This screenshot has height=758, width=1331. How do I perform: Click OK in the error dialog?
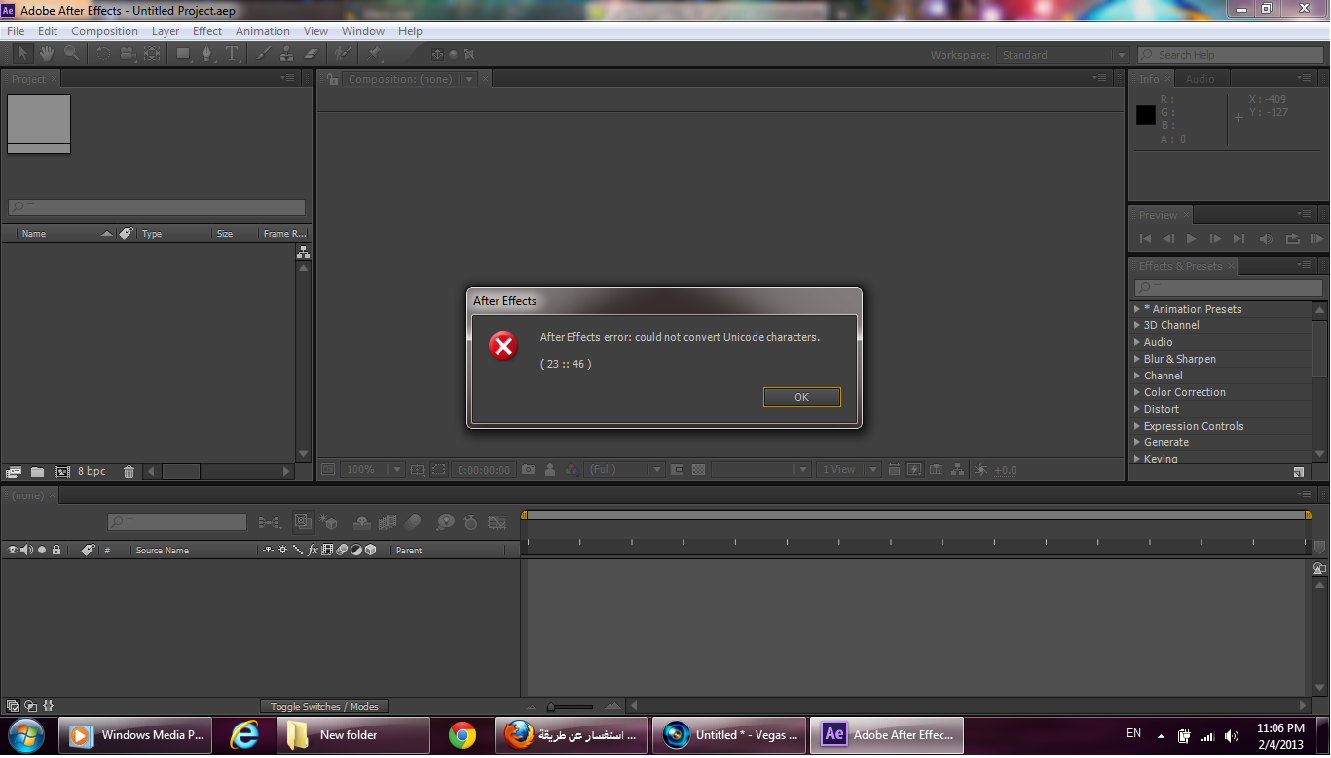[801, 397]
